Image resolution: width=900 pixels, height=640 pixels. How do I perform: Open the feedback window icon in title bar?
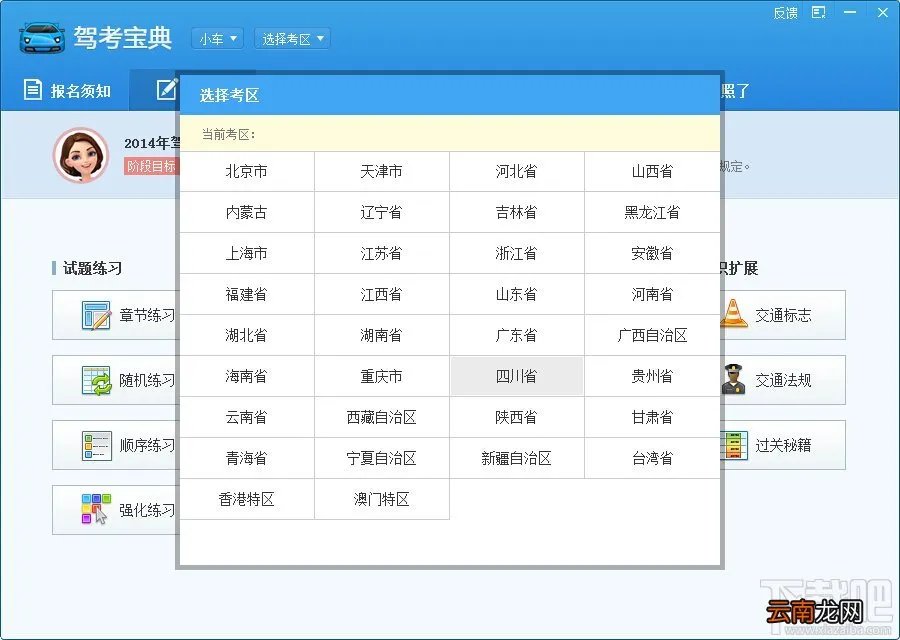tap(818, 12)
